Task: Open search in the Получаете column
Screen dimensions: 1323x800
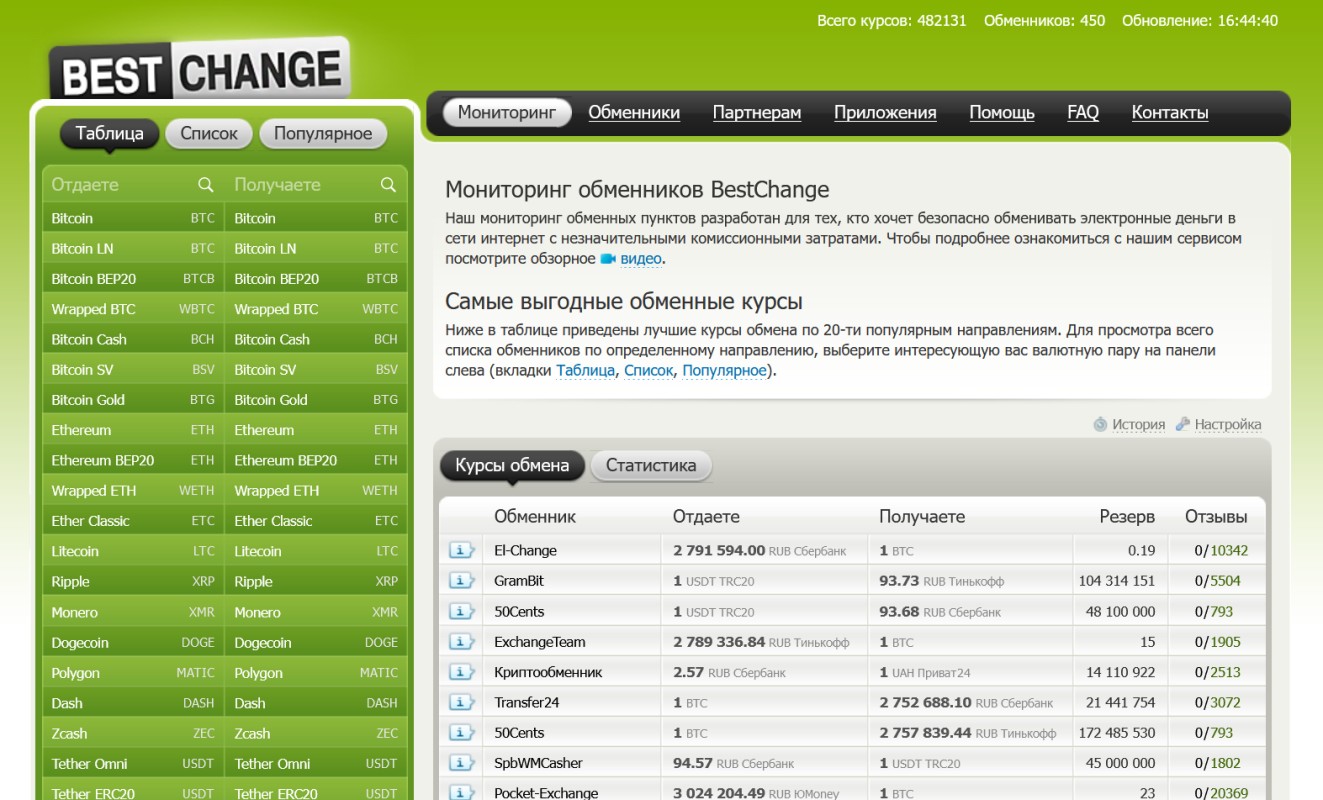Action: (x=389, y=185)
